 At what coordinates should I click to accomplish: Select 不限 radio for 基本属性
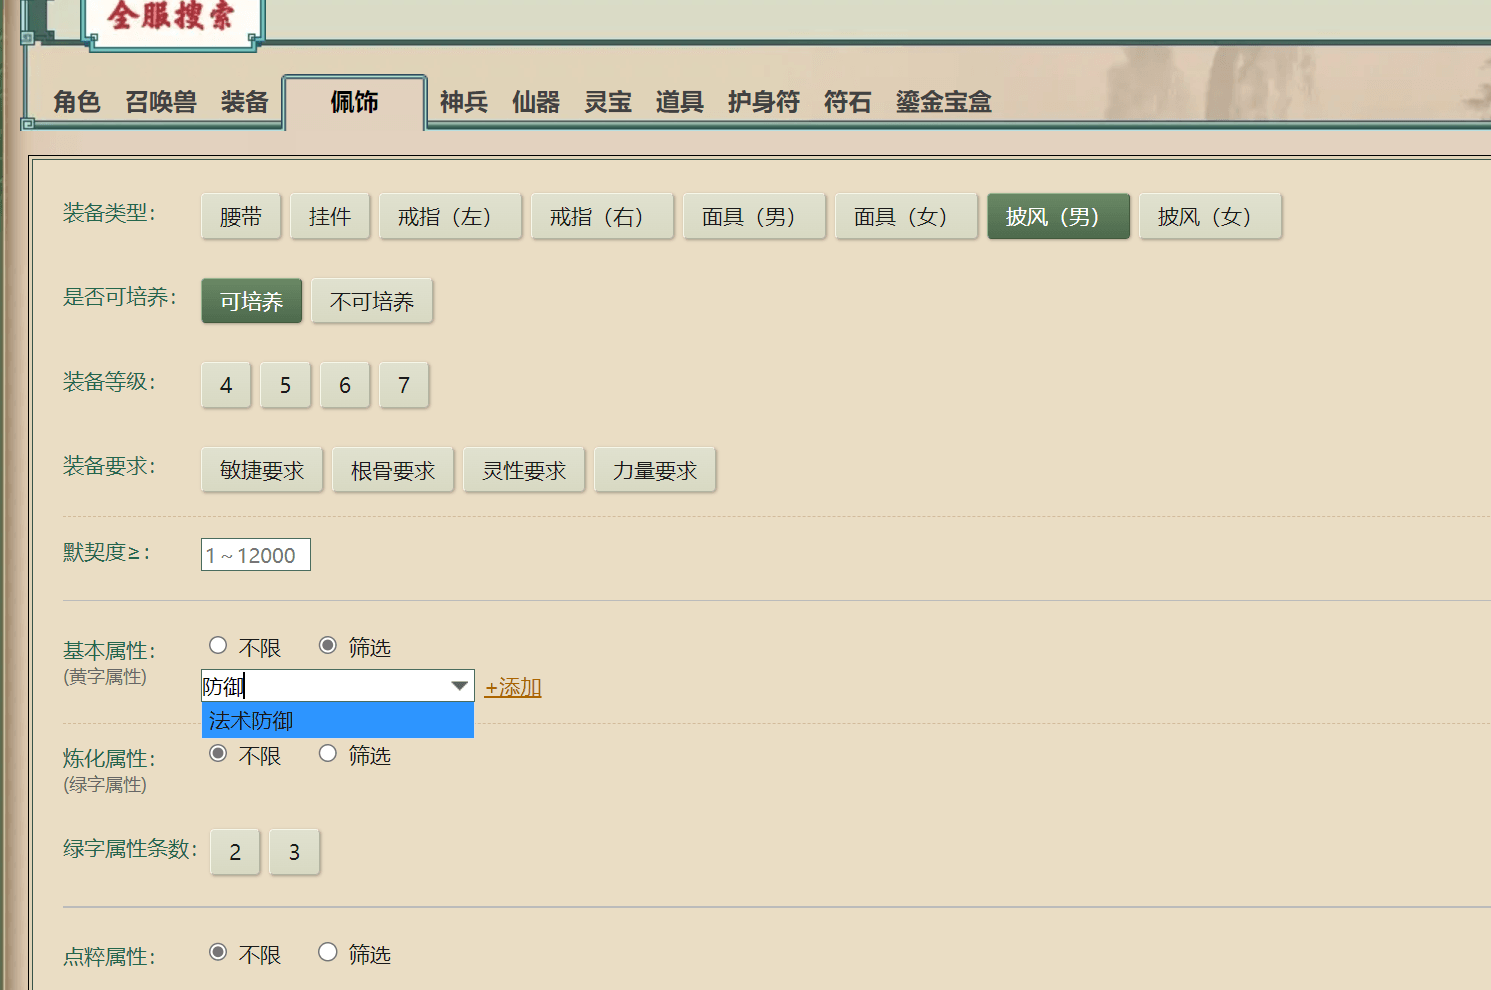(x=218, y=646)
